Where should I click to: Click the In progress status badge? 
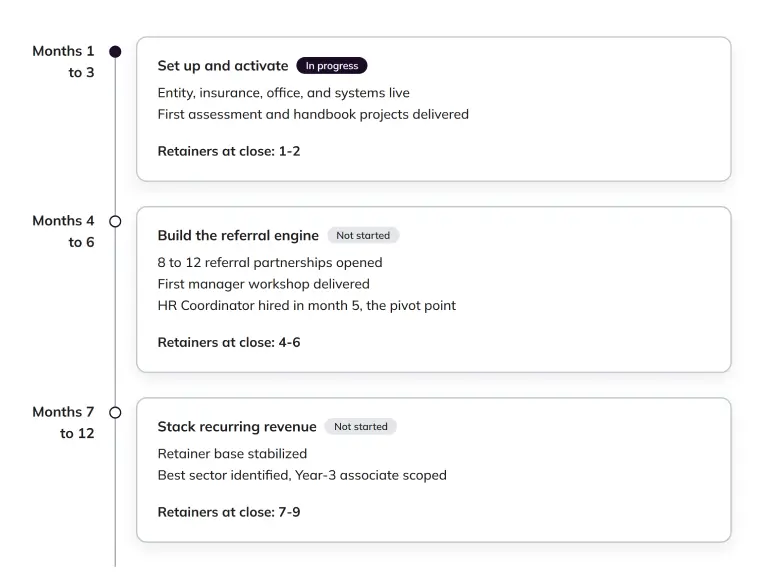click(x=332, y=65)
